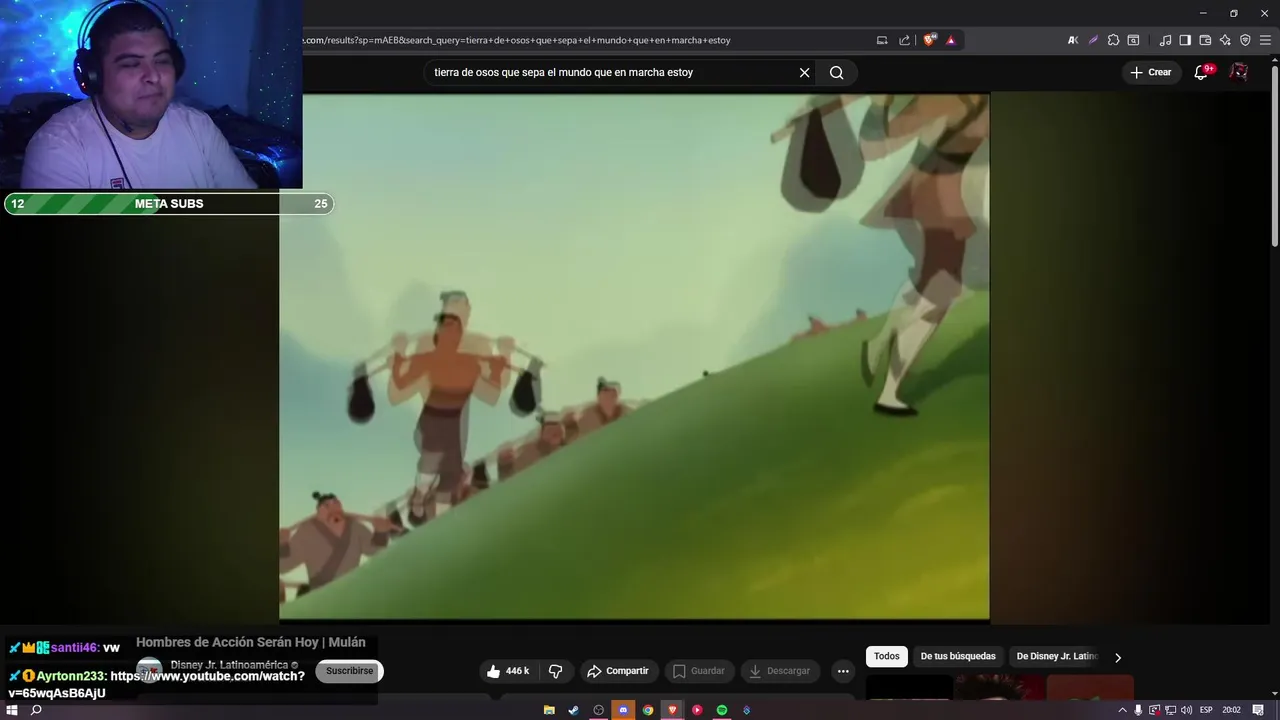Open the purple feather extension icon
The image size is (1280, 720).
[1093, 40]
